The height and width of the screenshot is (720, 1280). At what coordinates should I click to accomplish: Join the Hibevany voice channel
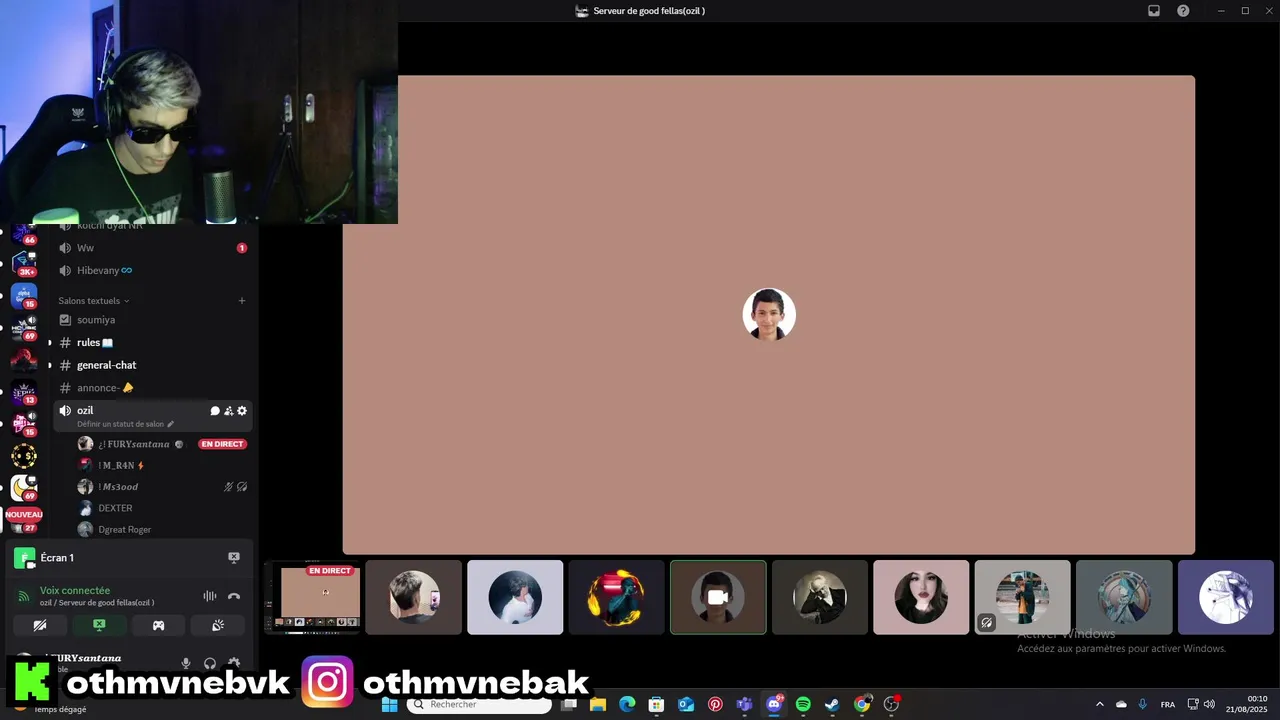coord(151,271)
